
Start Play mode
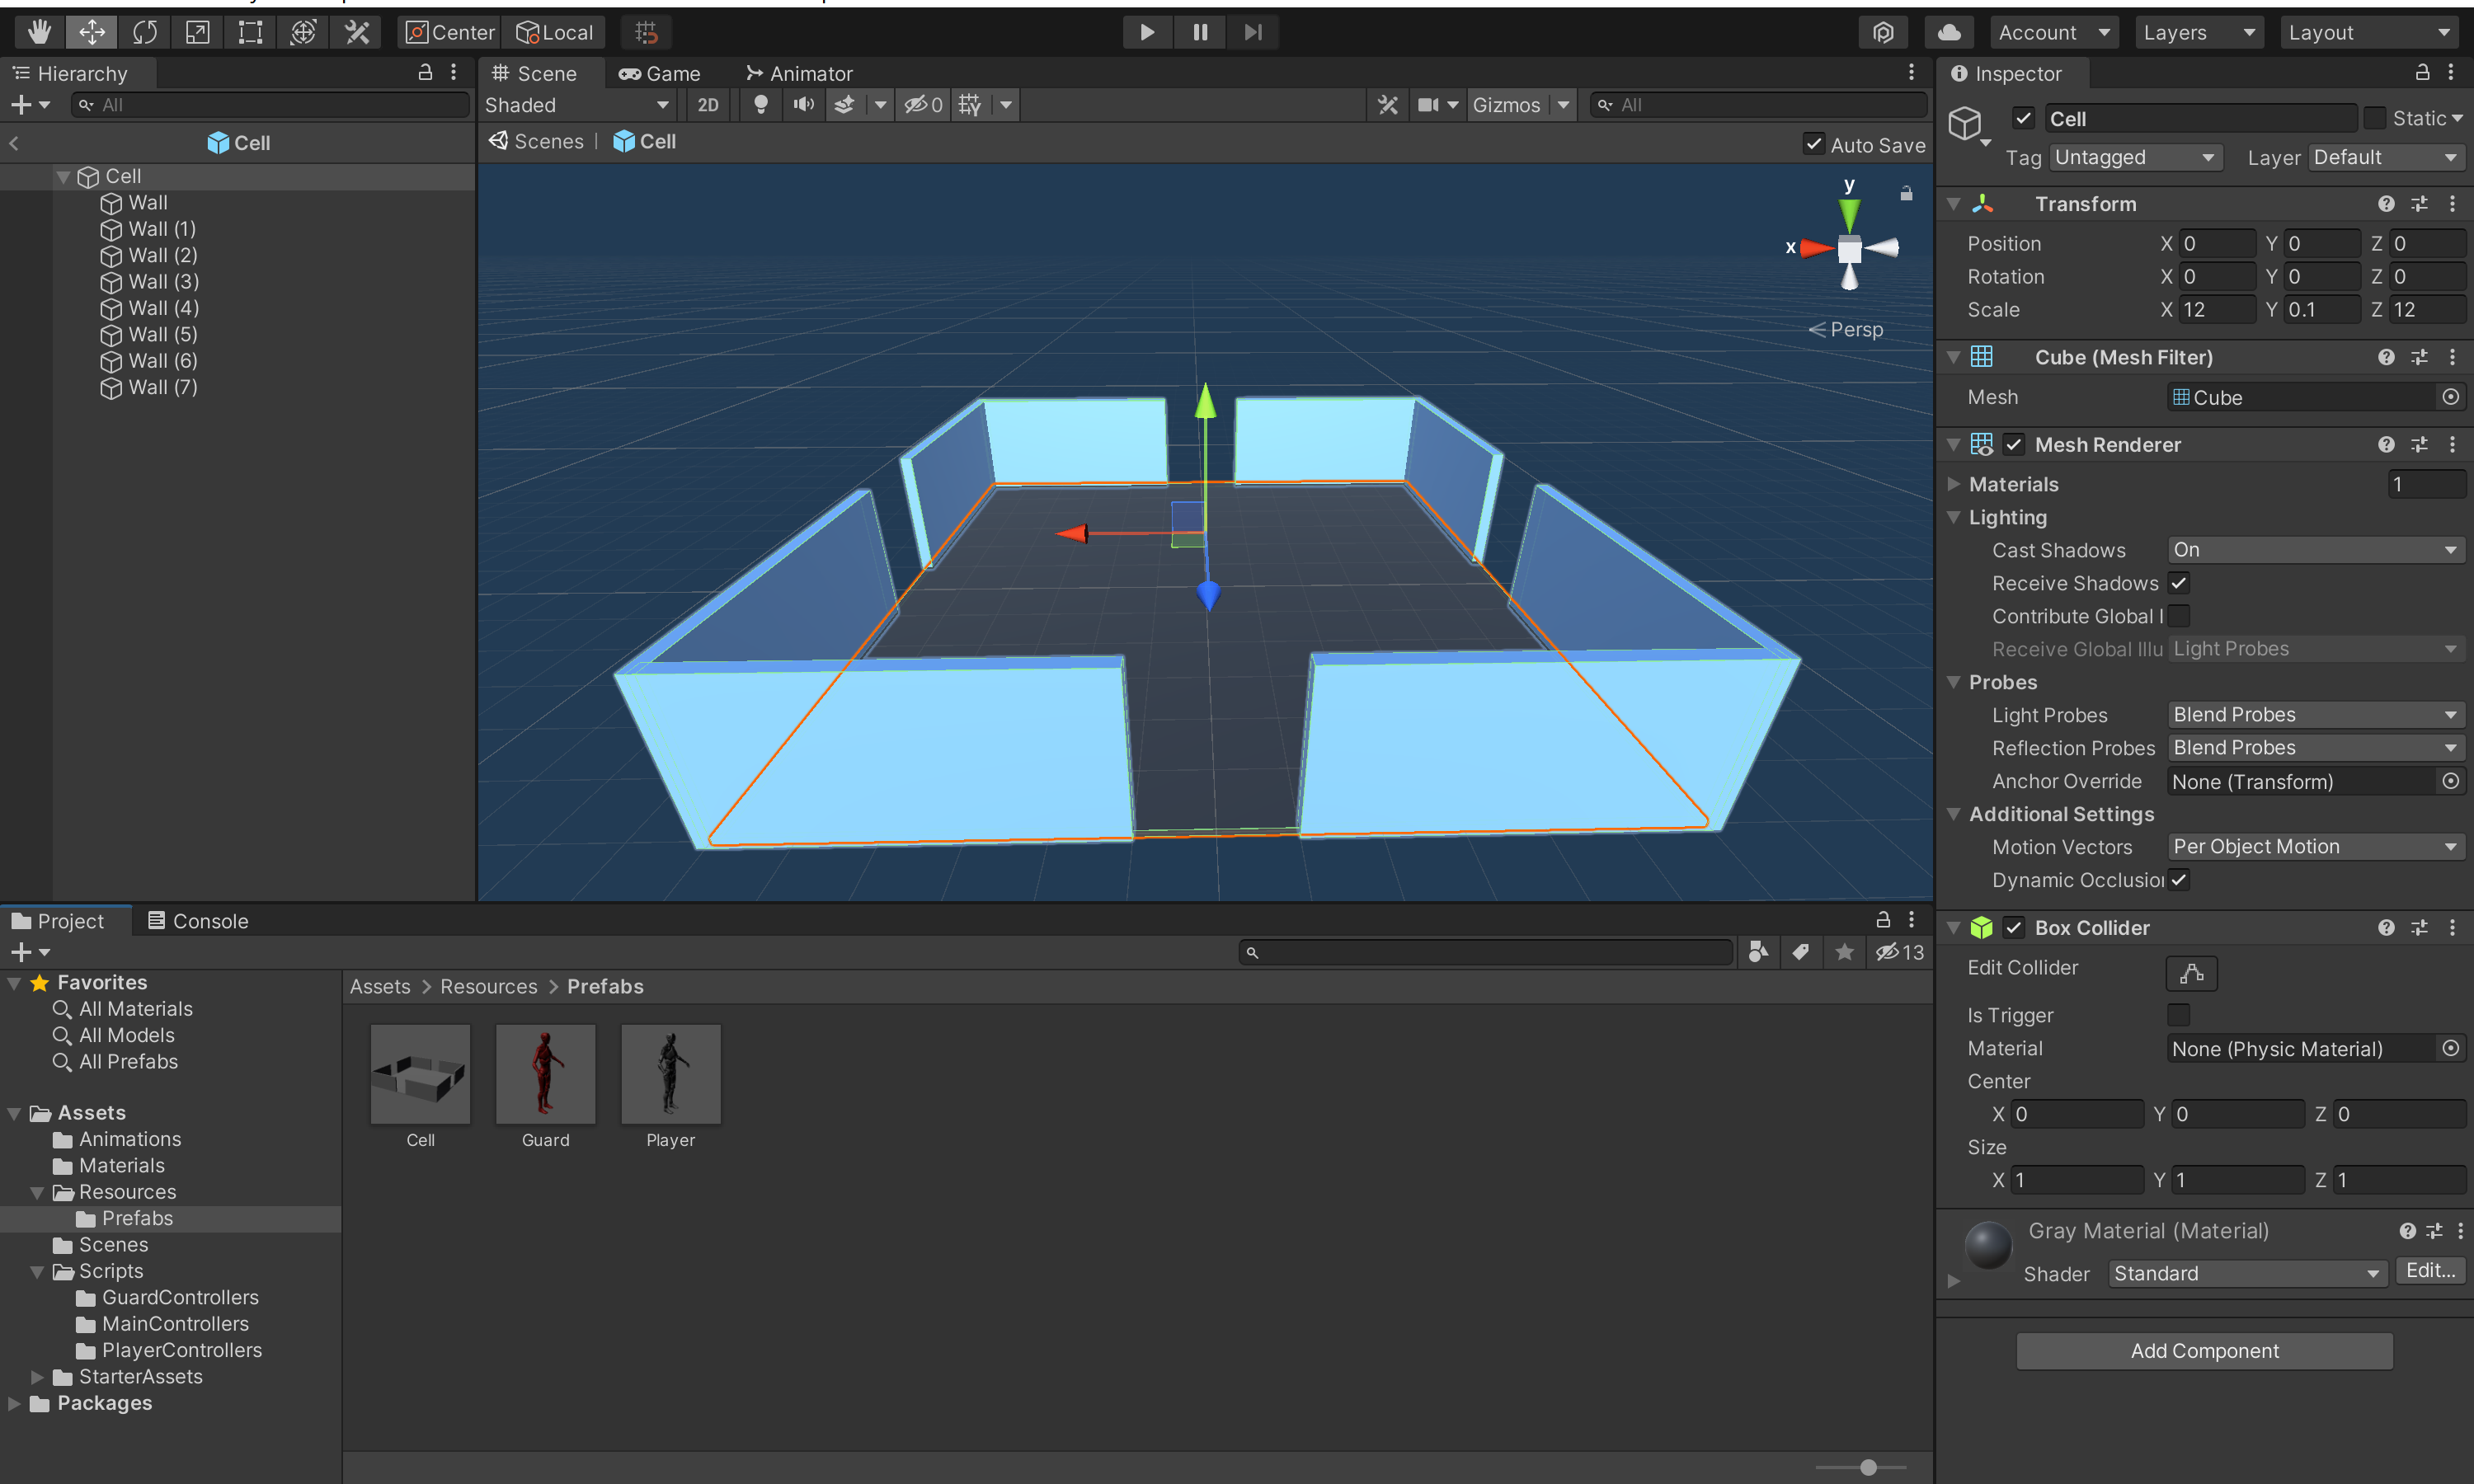1147,32
